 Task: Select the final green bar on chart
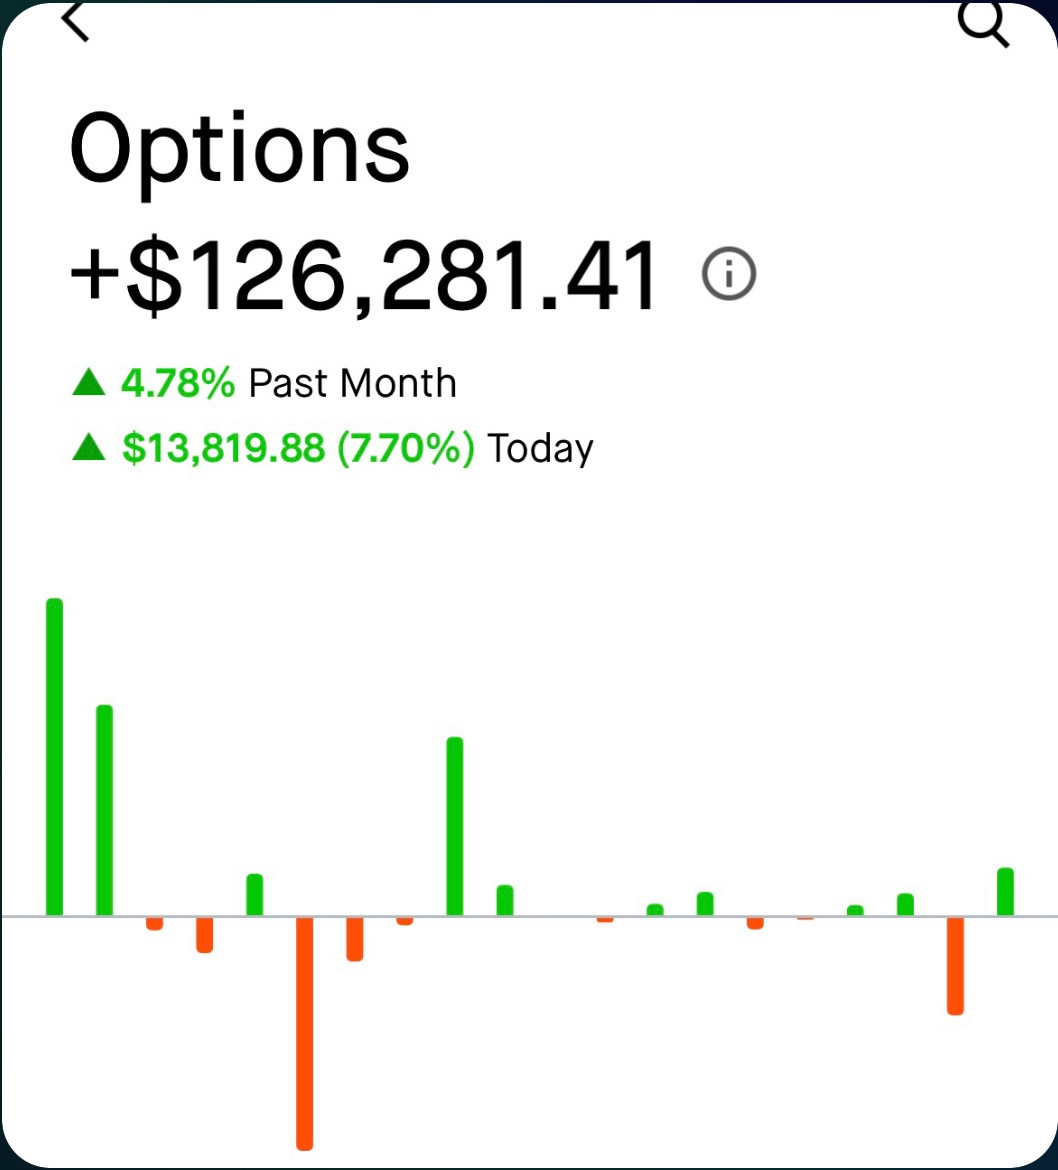[1005, 892]
